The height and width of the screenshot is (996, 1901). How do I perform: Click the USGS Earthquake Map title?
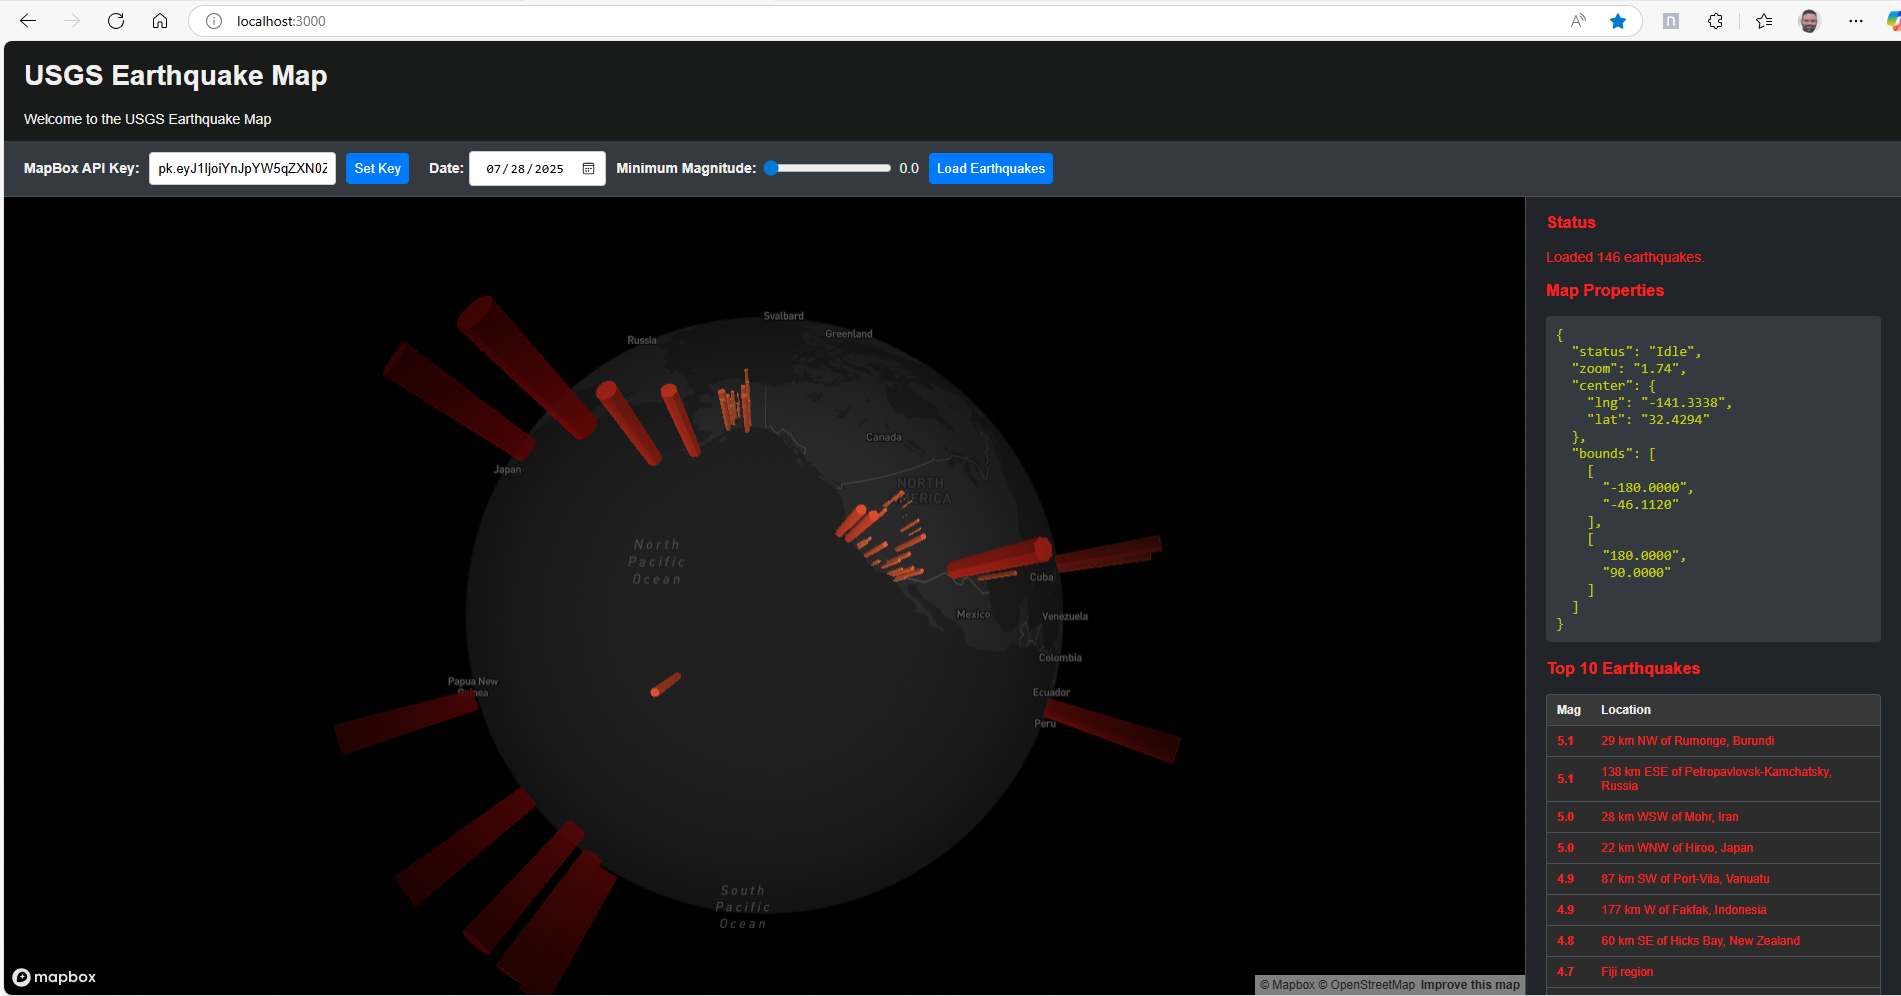[176, 75]
